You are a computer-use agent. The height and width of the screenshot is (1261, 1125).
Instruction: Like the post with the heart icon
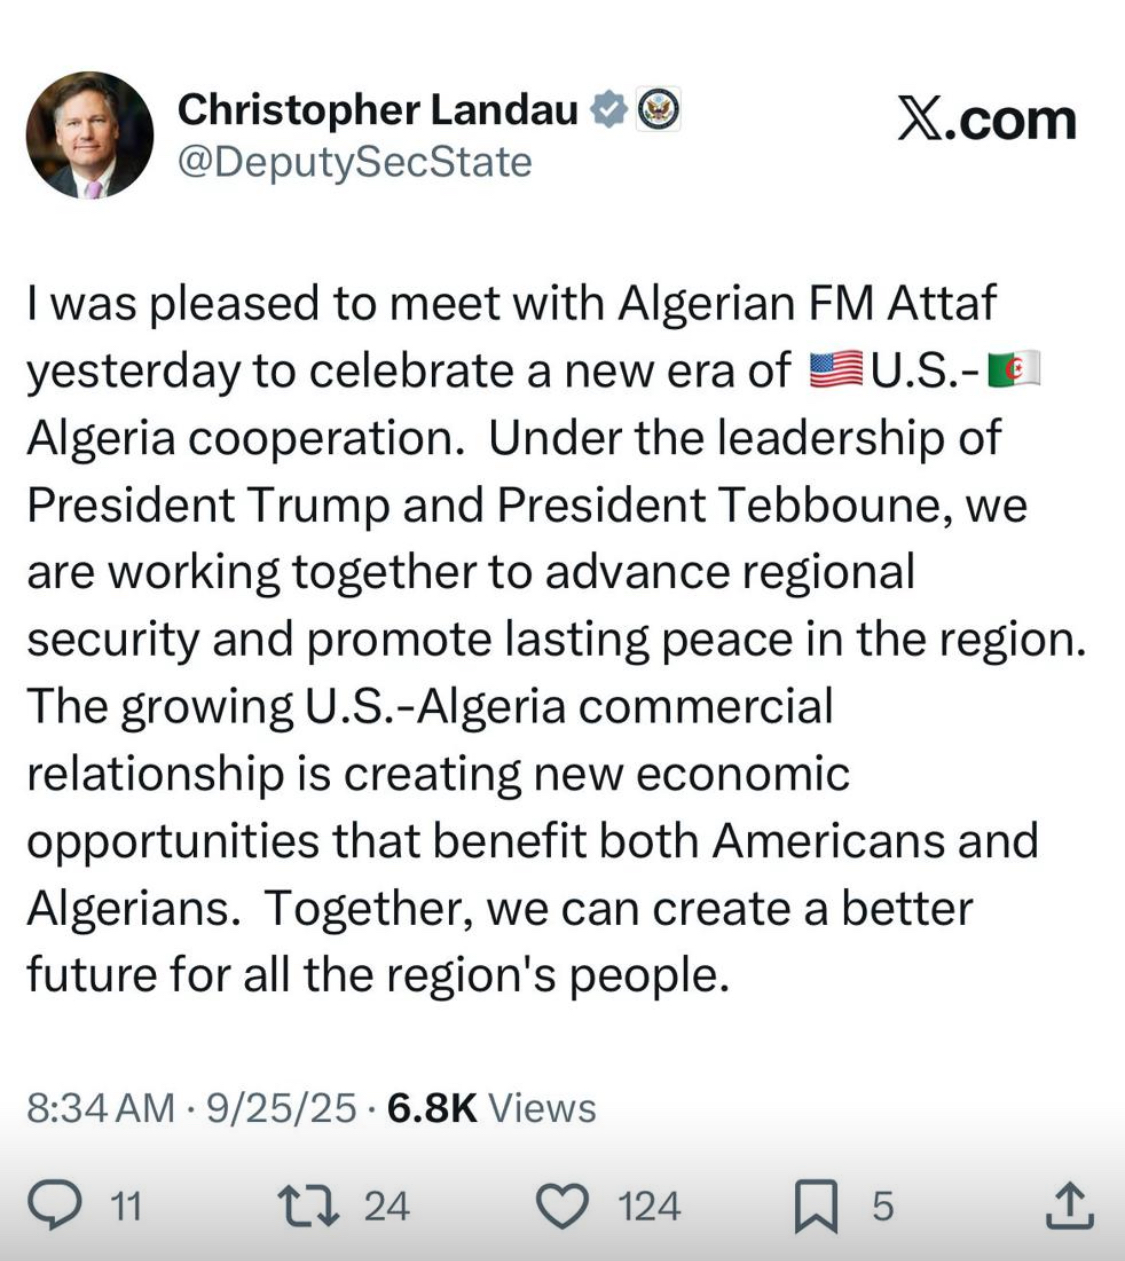click(563, 1205)
